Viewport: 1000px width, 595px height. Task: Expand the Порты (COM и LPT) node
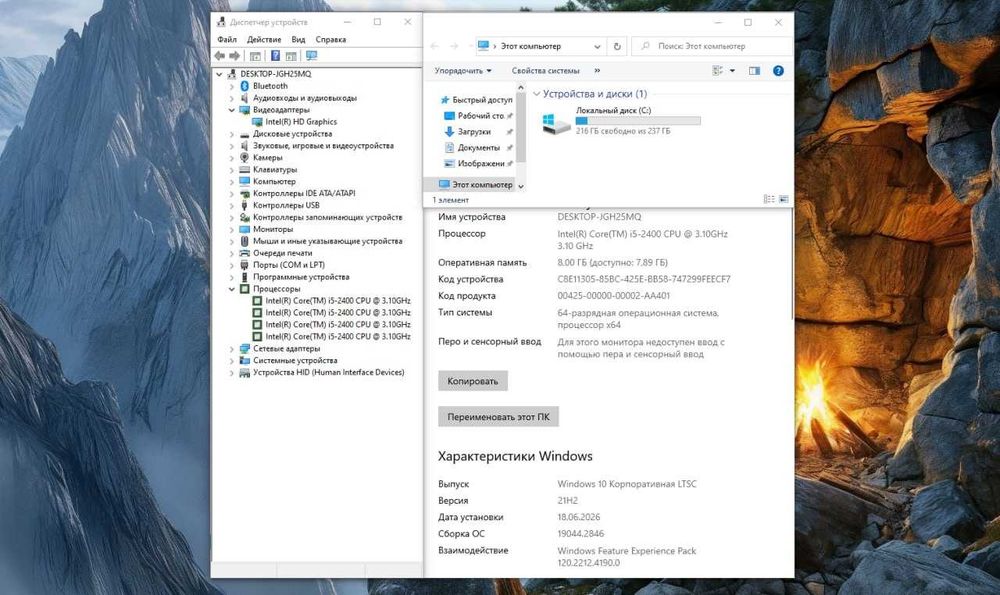232,265
